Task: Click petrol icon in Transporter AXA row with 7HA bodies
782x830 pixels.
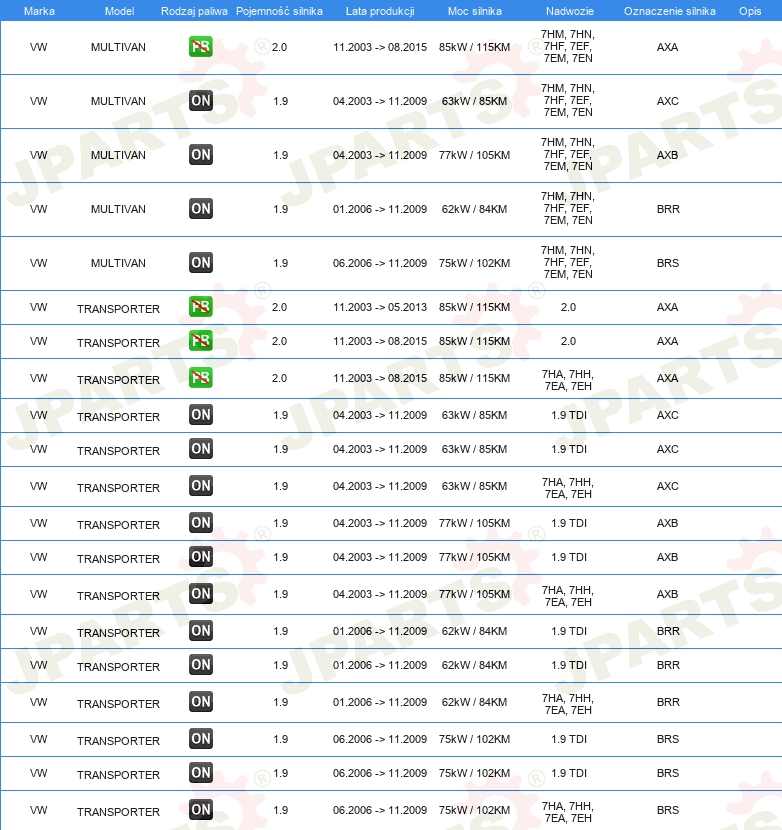Action: click(x=201, y=377)
